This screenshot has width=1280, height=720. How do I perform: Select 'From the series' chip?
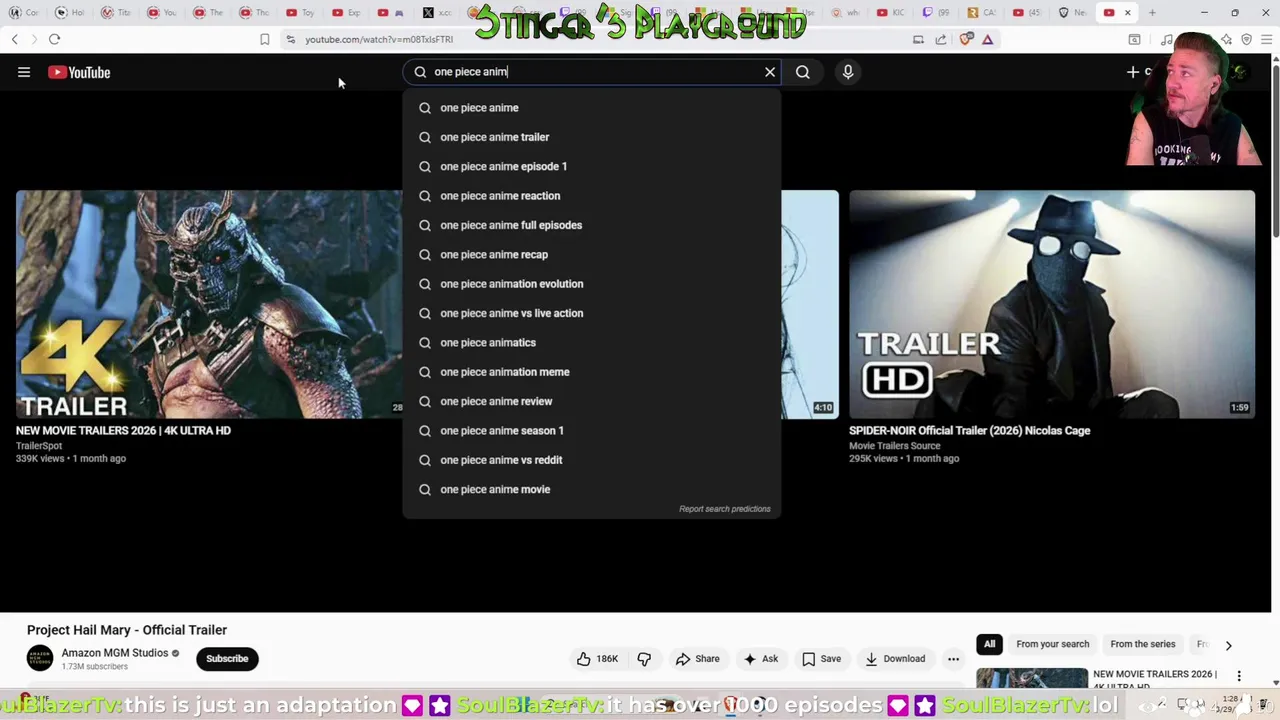pyautogui.click(x=1143, y=644)
